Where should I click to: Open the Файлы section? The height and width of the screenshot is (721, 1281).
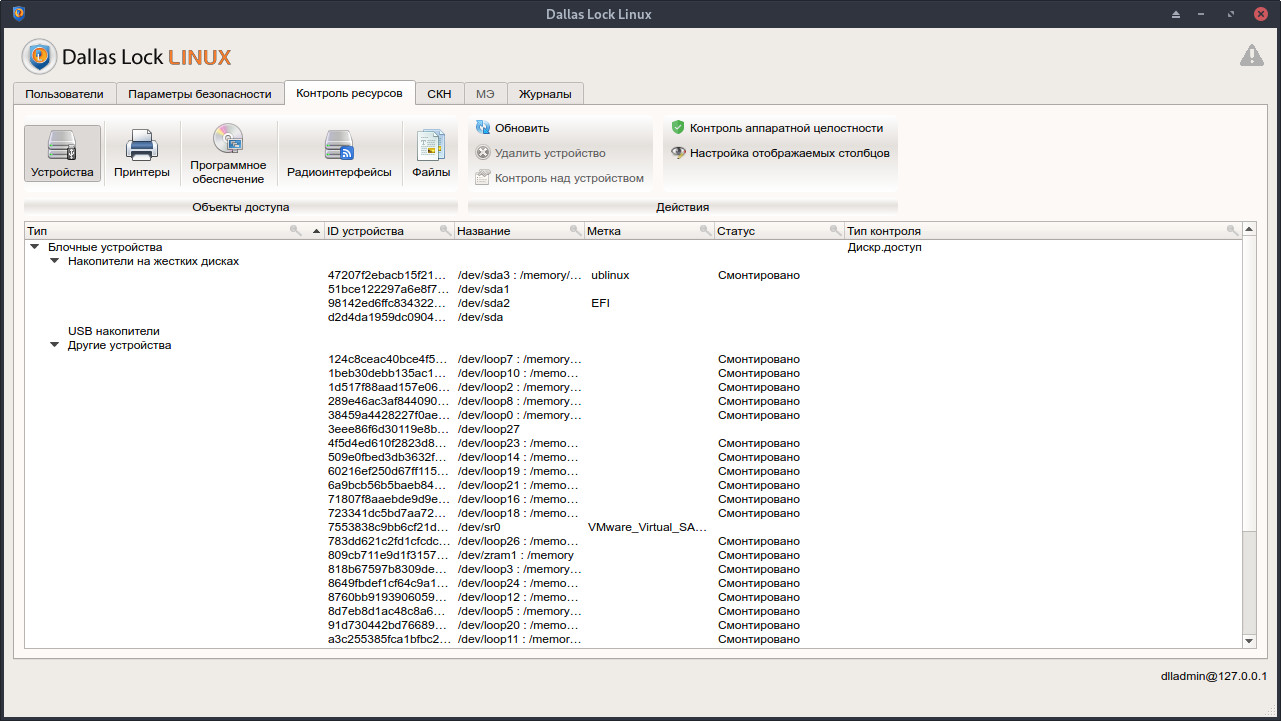coord(430,152)
